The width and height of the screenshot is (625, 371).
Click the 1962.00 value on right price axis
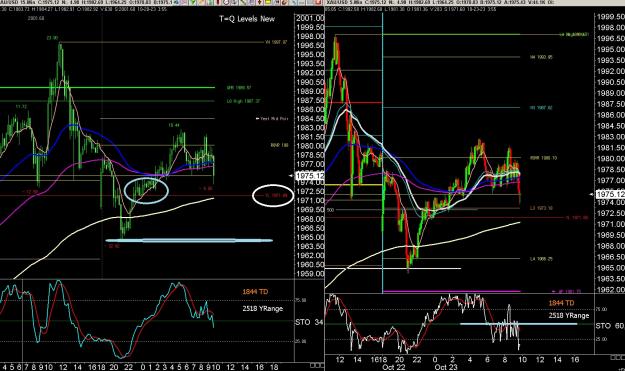611,290
